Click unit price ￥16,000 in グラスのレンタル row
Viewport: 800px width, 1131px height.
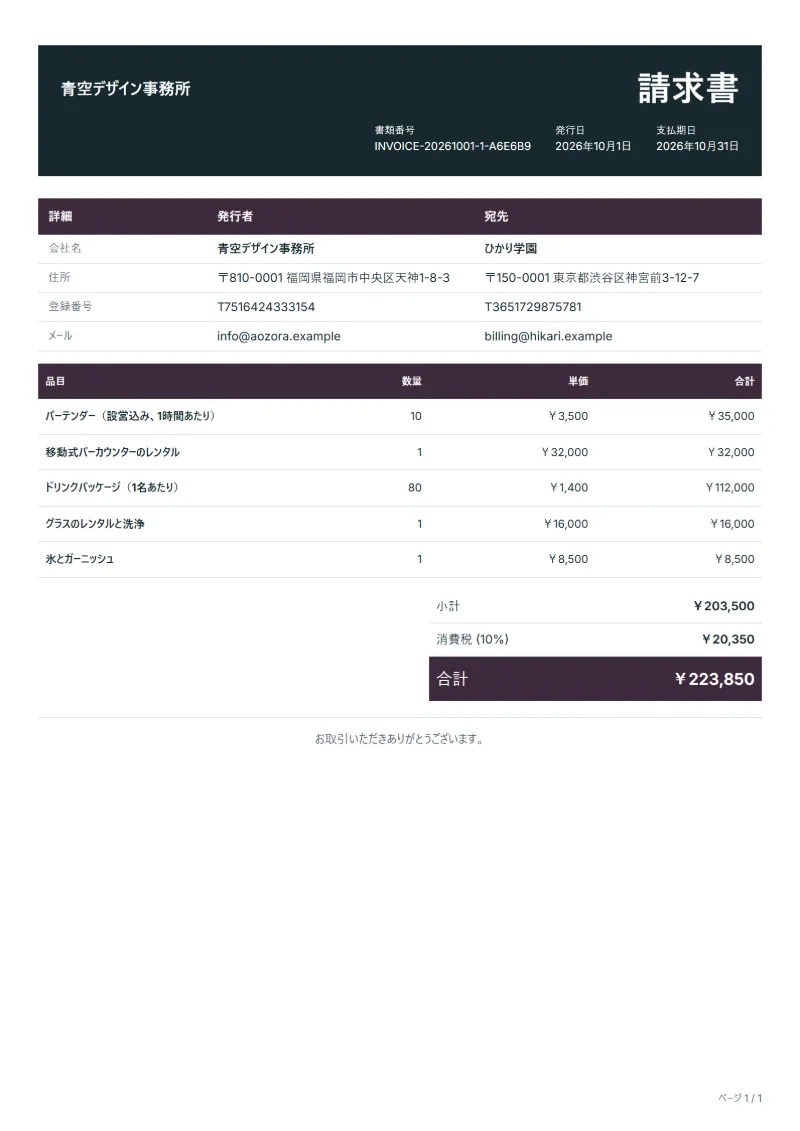click(566, 524)
